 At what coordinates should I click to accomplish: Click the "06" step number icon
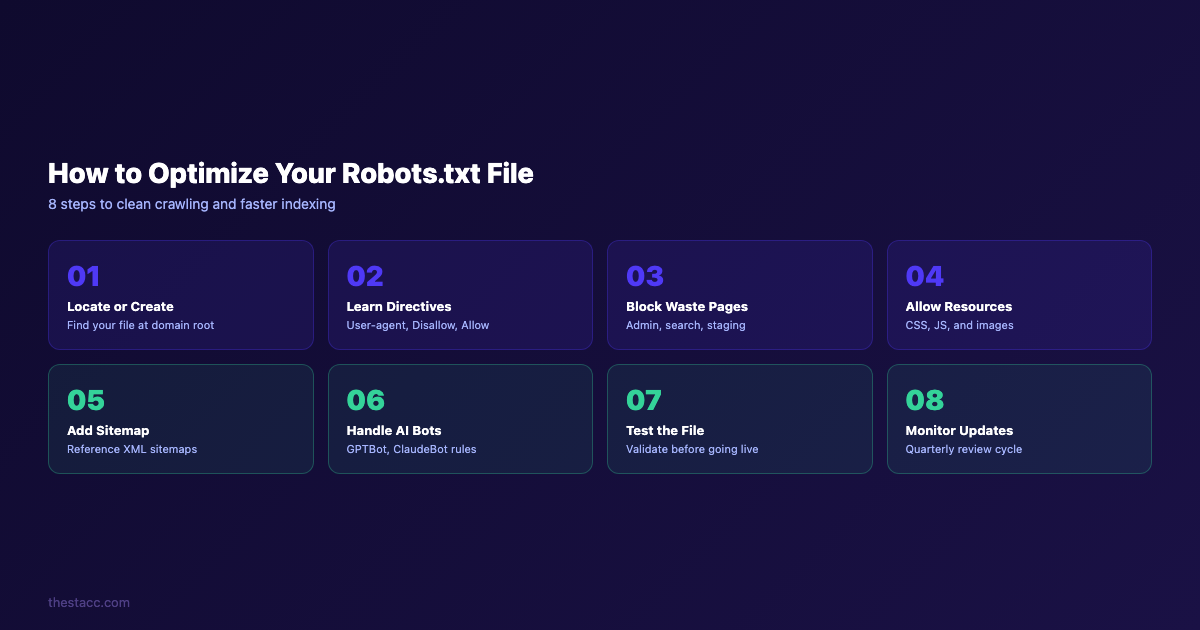365,400
